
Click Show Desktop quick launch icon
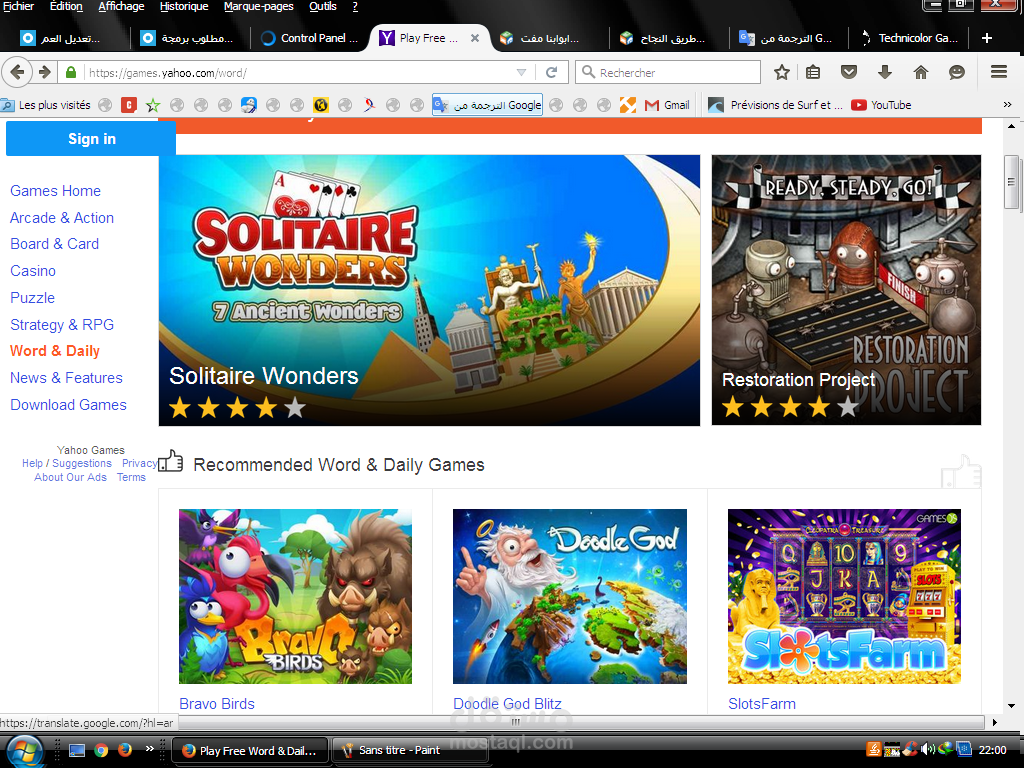pyautogui.click(x=77, y=750)
